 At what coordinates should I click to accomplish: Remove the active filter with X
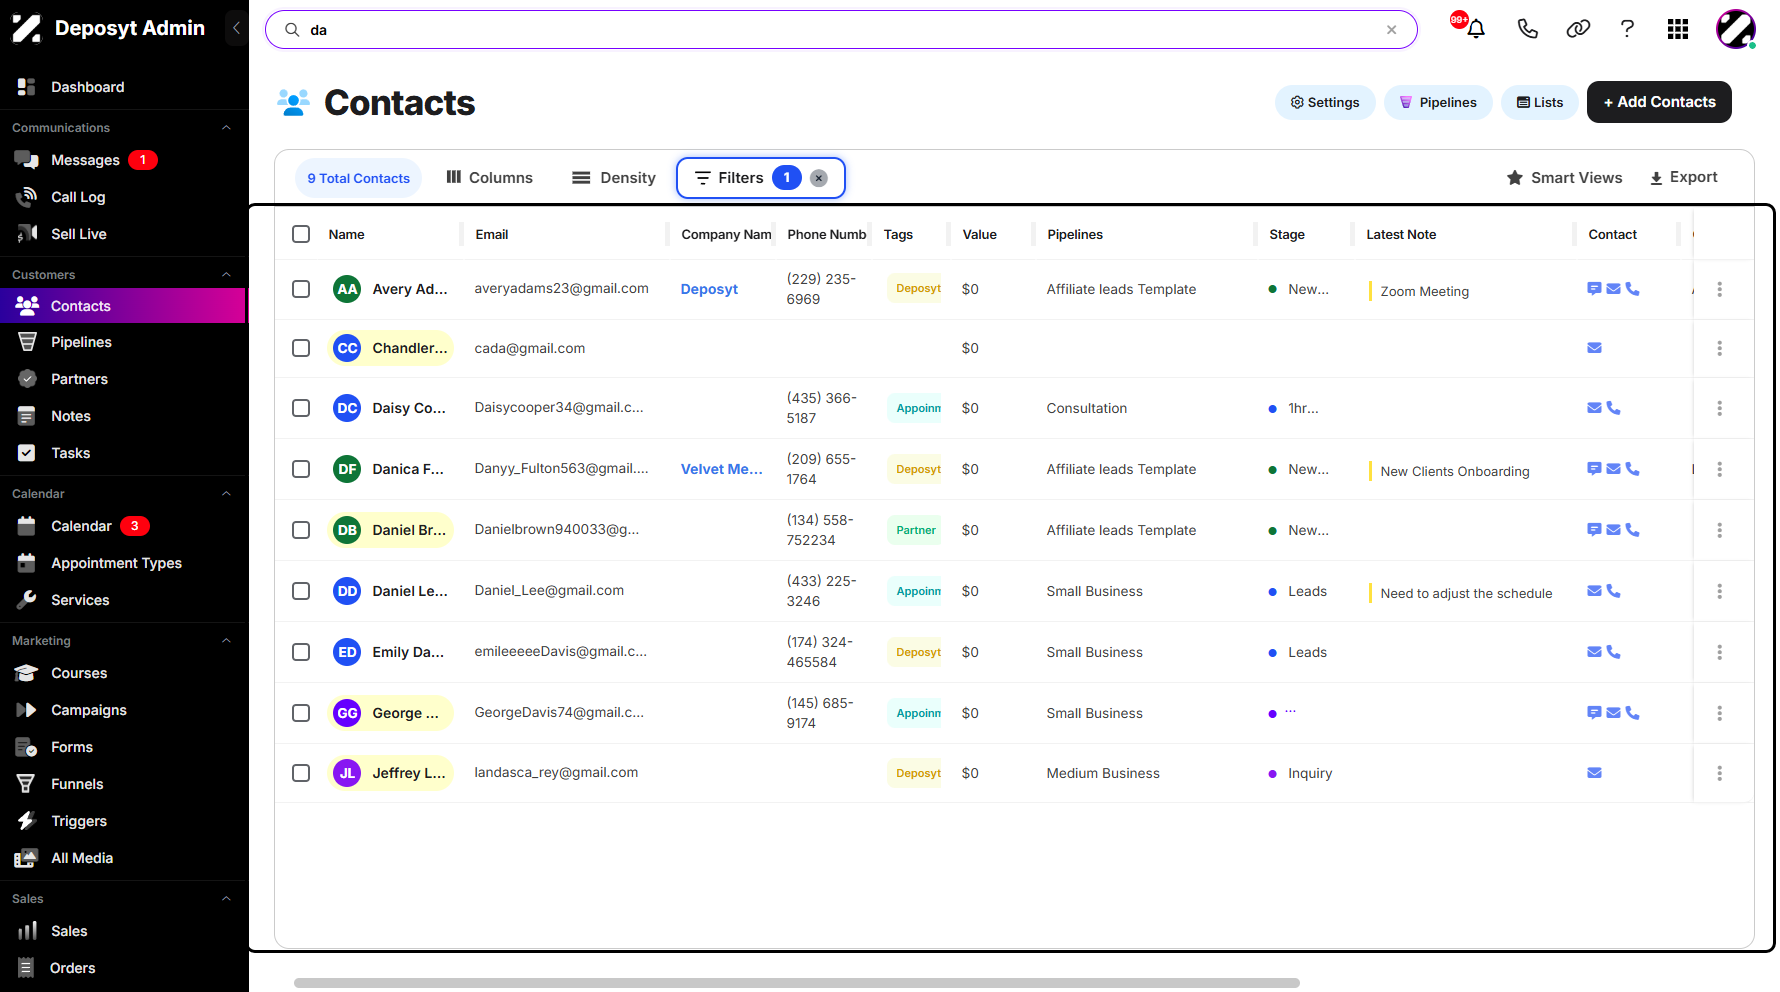point(819,178)
